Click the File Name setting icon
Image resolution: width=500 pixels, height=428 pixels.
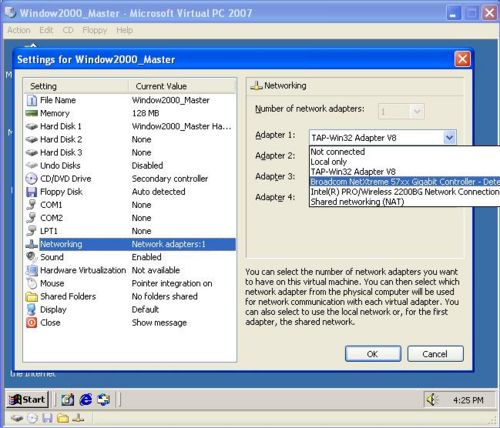(31, 100)
